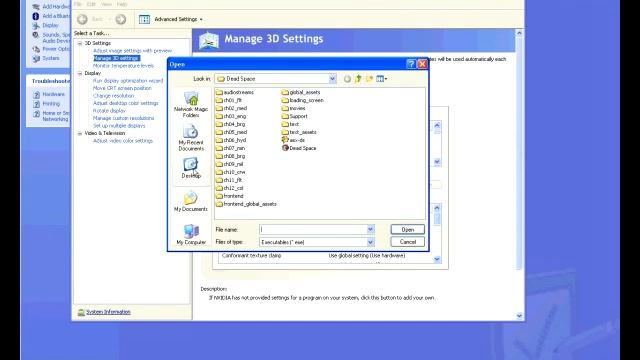Select the ch10_crw folder
The image size is (640, 360).
pyautogui.click(x=231, y=172)
